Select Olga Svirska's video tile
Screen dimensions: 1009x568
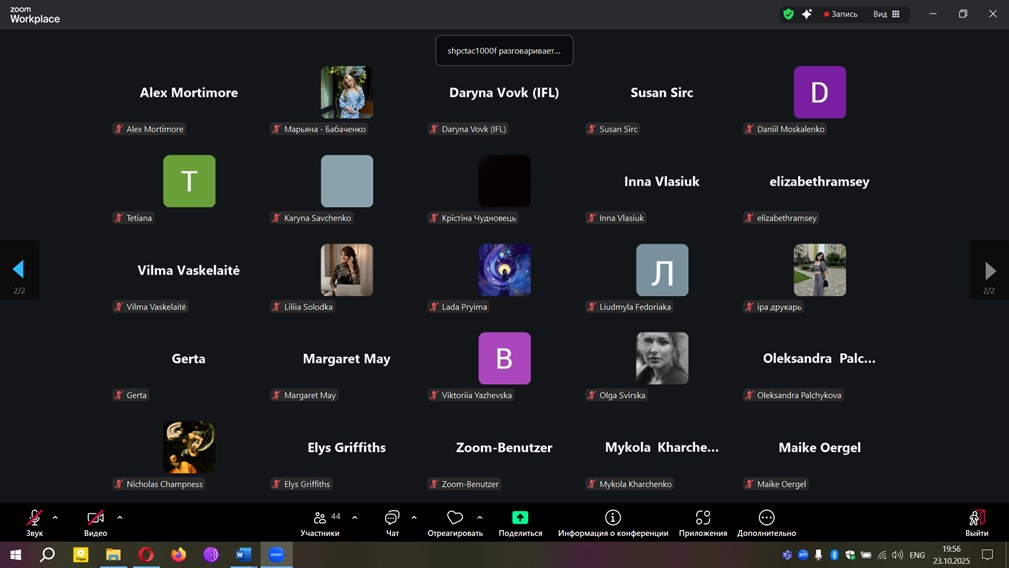662,358
